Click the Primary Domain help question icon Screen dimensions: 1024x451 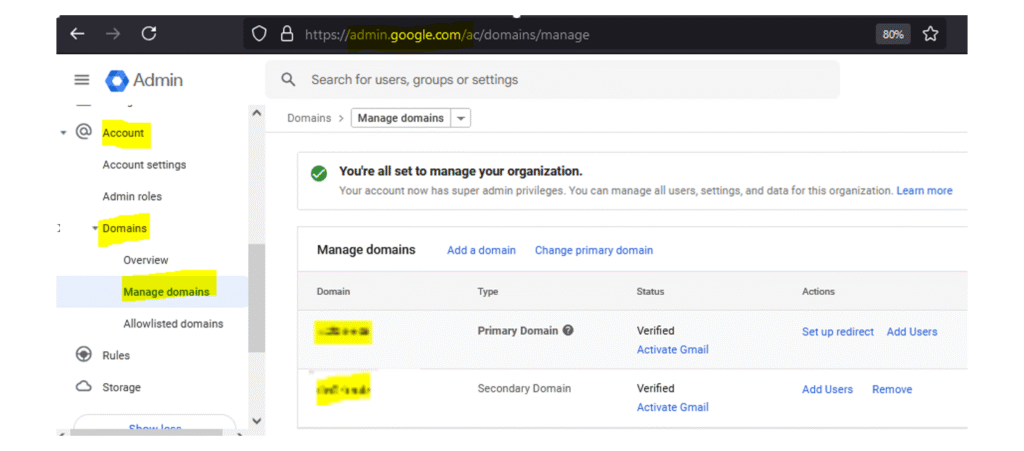[x=568, y=331]
